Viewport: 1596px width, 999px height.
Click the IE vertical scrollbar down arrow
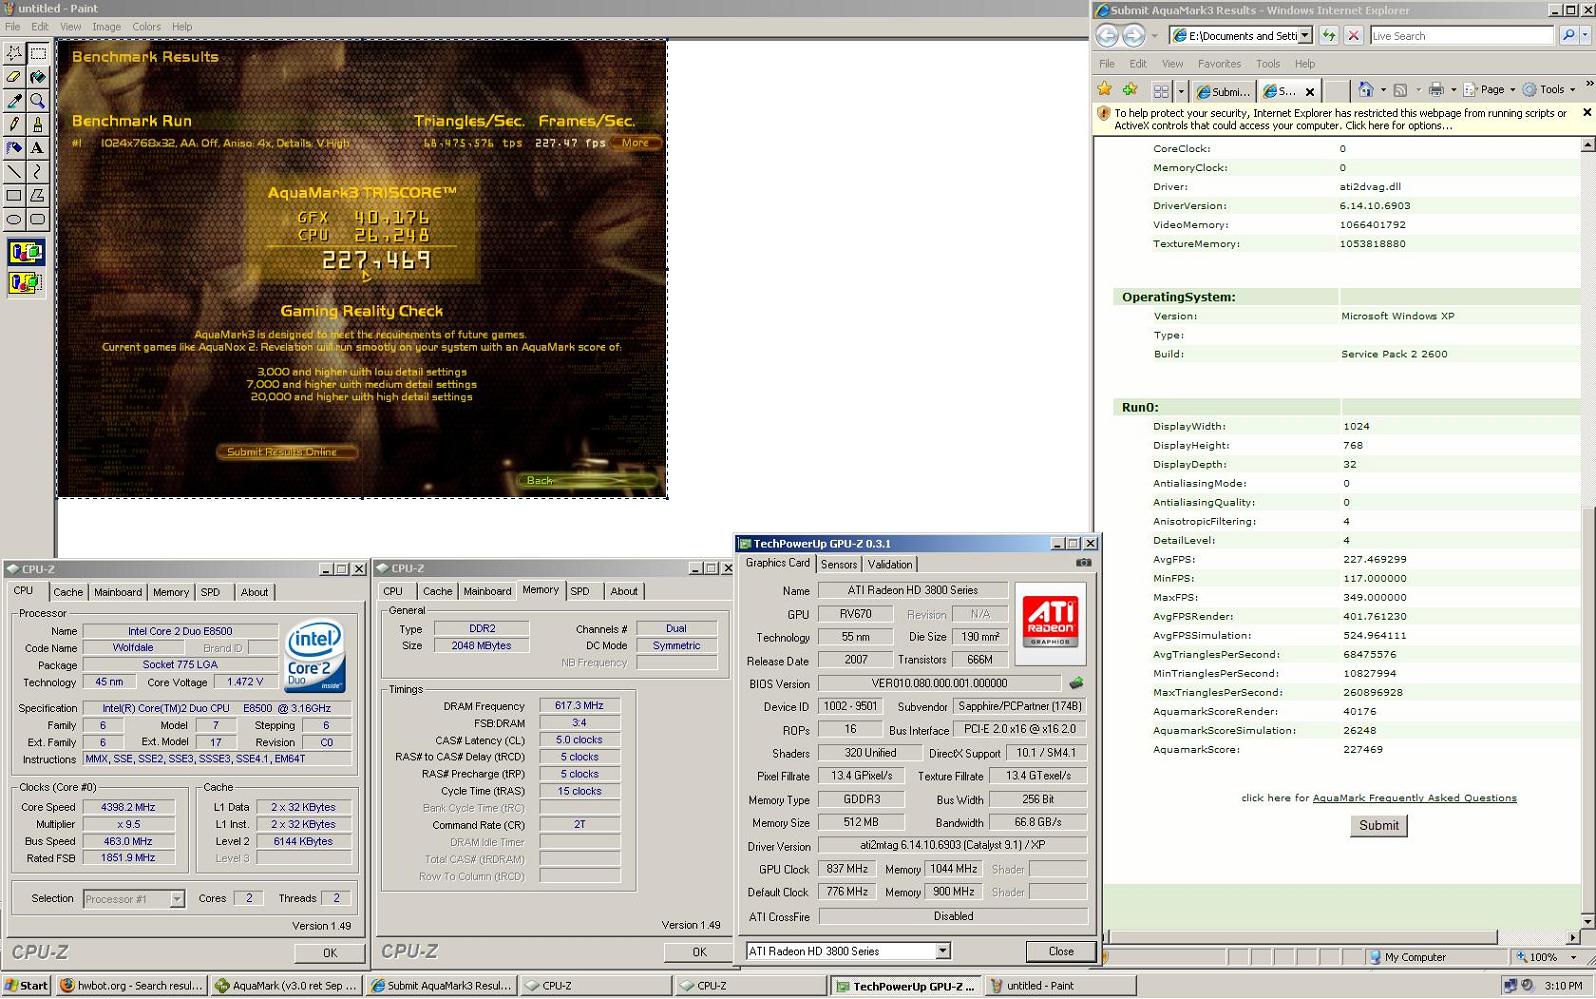click(1587, 921)
